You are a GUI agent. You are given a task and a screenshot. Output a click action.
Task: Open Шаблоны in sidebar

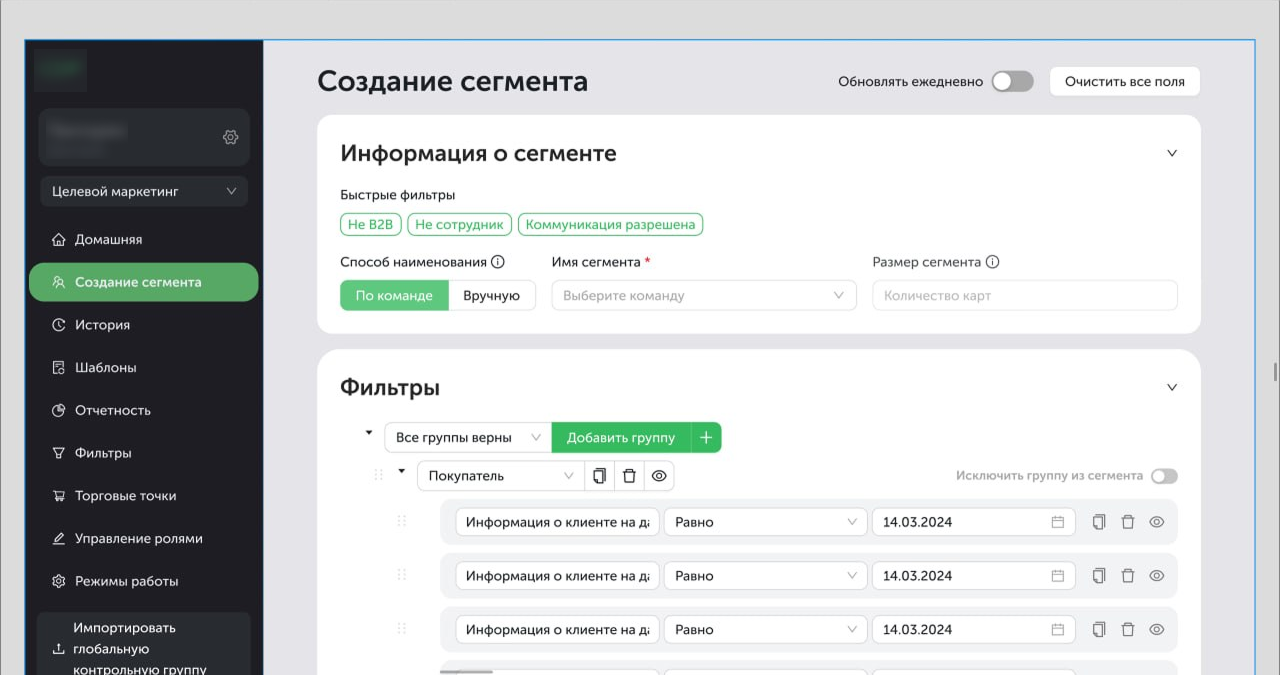click(144, 368)
